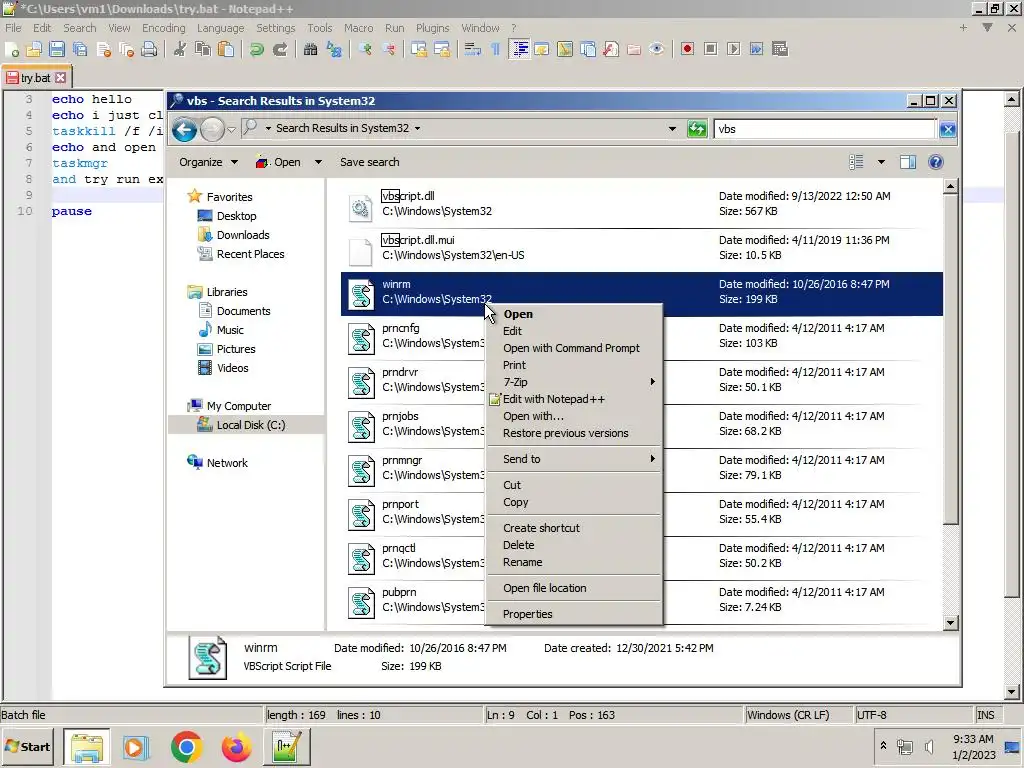Select the pubprn script file icon
Viewport: 1024px width, 768px height.
coord(361,603)
